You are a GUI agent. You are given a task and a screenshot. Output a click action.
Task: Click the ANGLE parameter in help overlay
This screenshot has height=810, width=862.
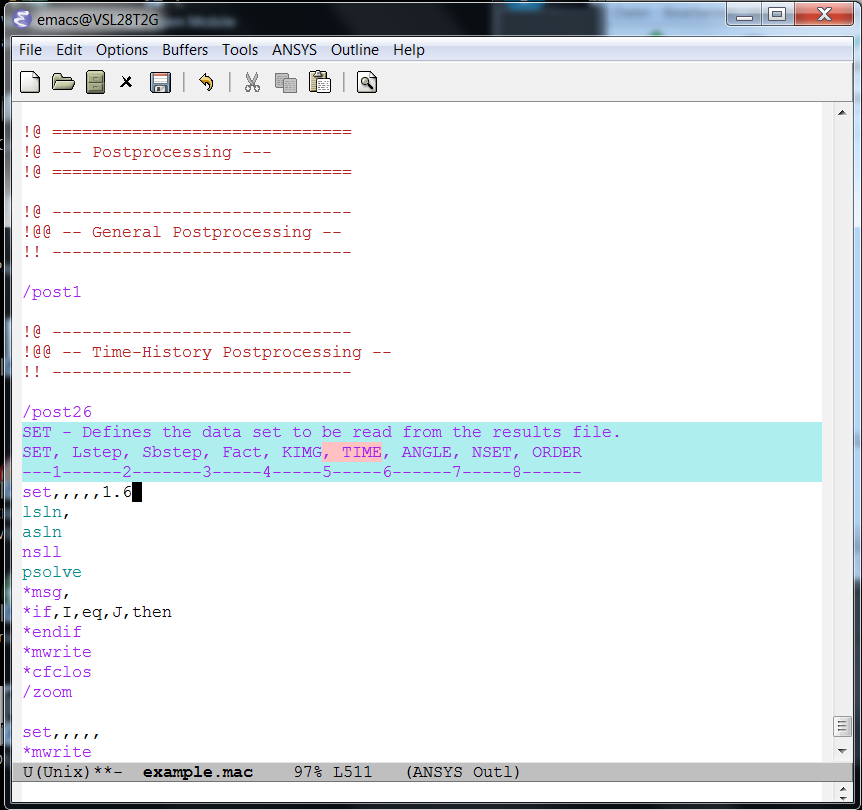[427, 452]
